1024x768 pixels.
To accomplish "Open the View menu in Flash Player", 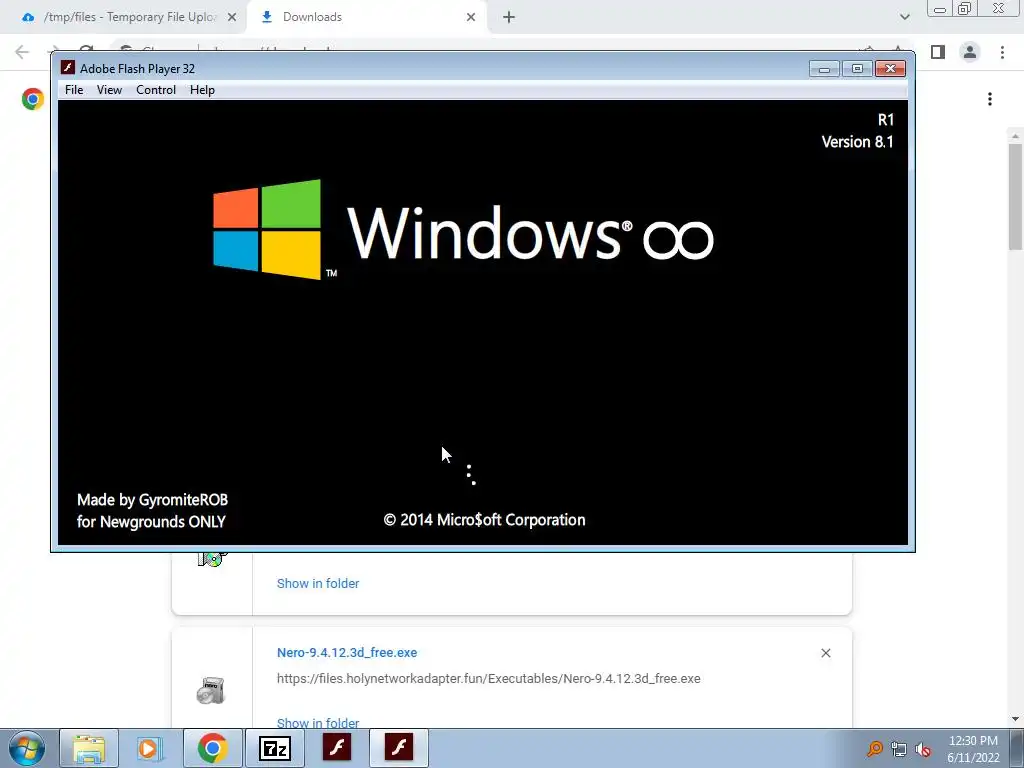I will [x=109, y=90].
